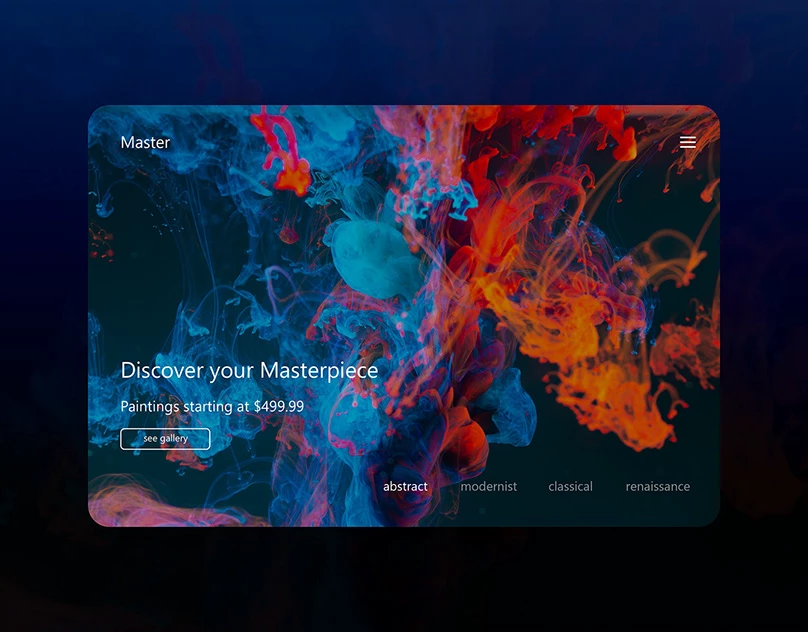This screenshot has width=808, height=632.
Task: Go to the renaissance tab
Action: [658, 486]
